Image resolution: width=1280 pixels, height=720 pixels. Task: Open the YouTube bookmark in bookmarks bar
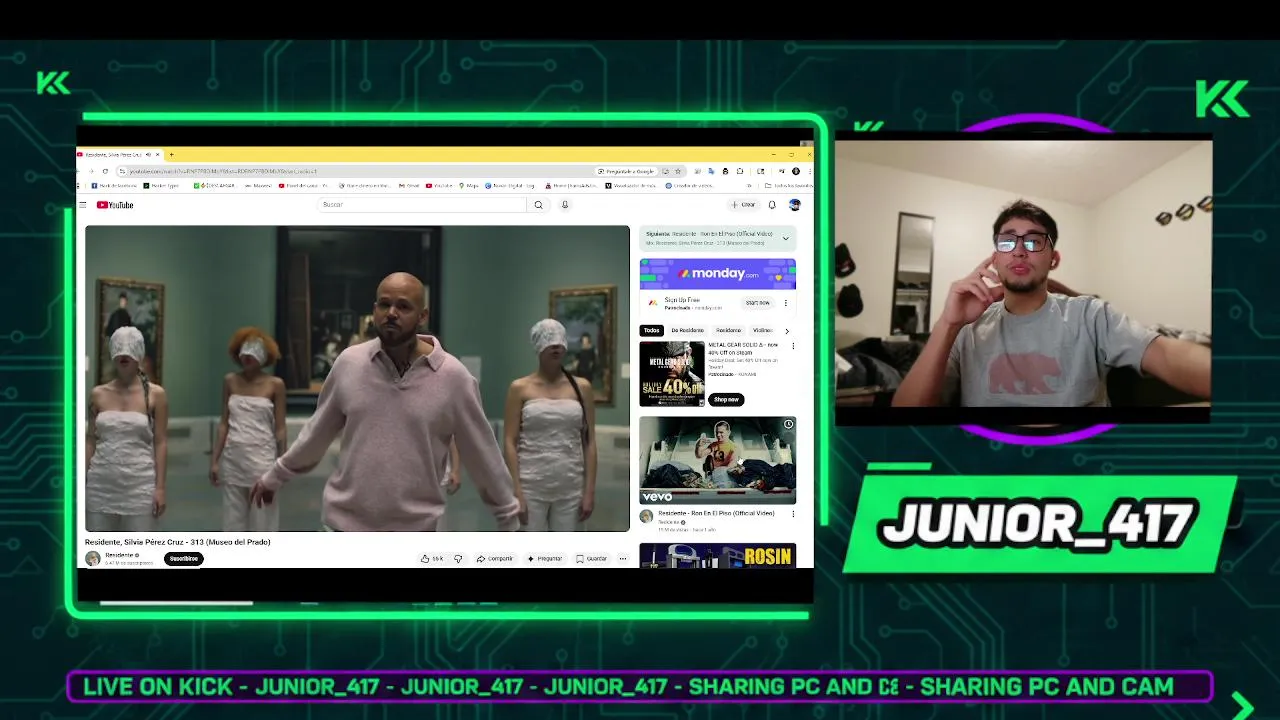tap(438, 185)
